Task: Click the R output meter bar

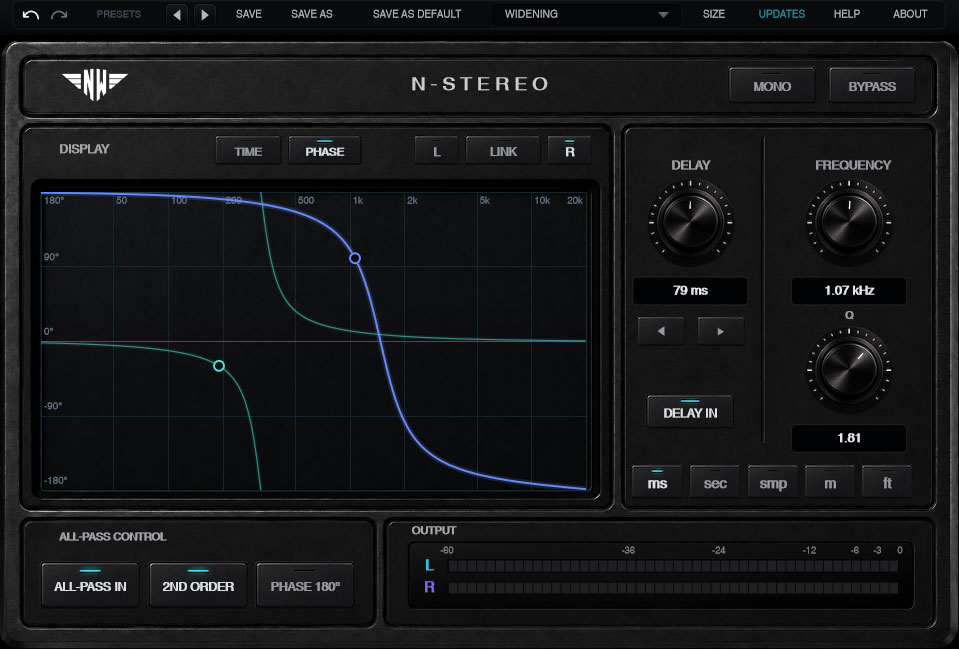Action: pos(673,588)
